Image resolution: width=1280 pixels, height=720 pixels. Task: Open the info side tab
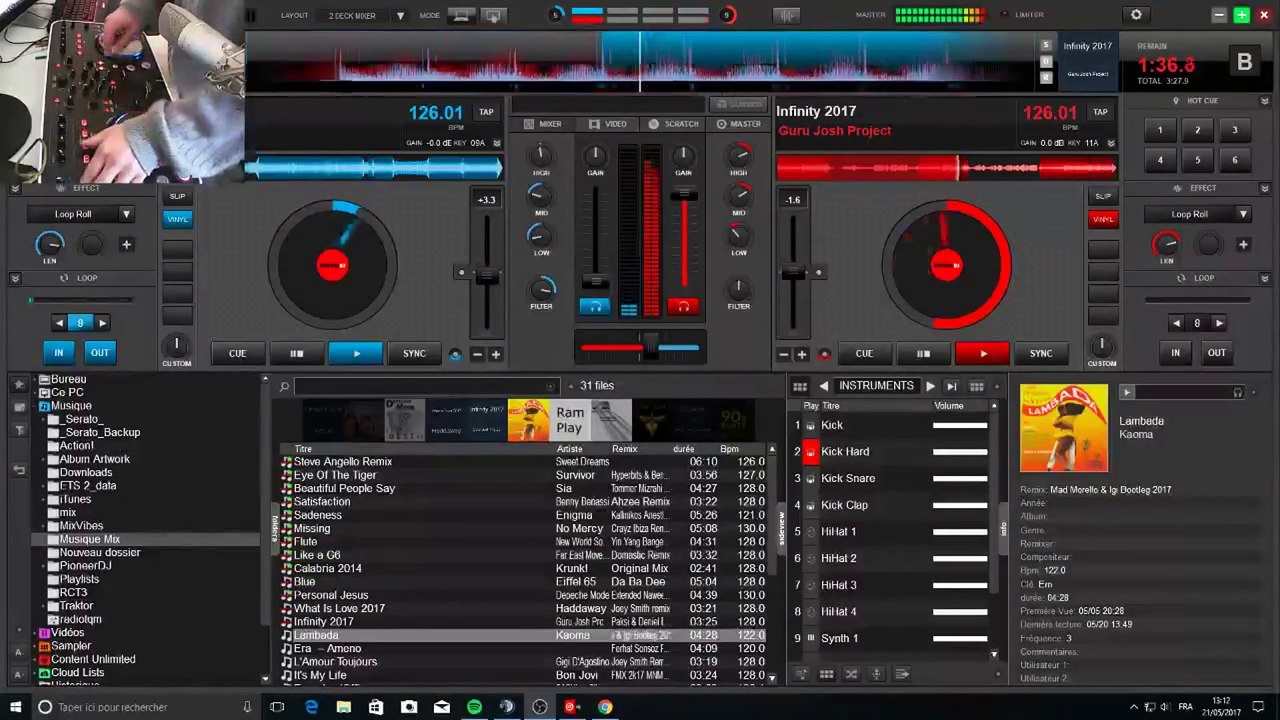[1004, 527]
